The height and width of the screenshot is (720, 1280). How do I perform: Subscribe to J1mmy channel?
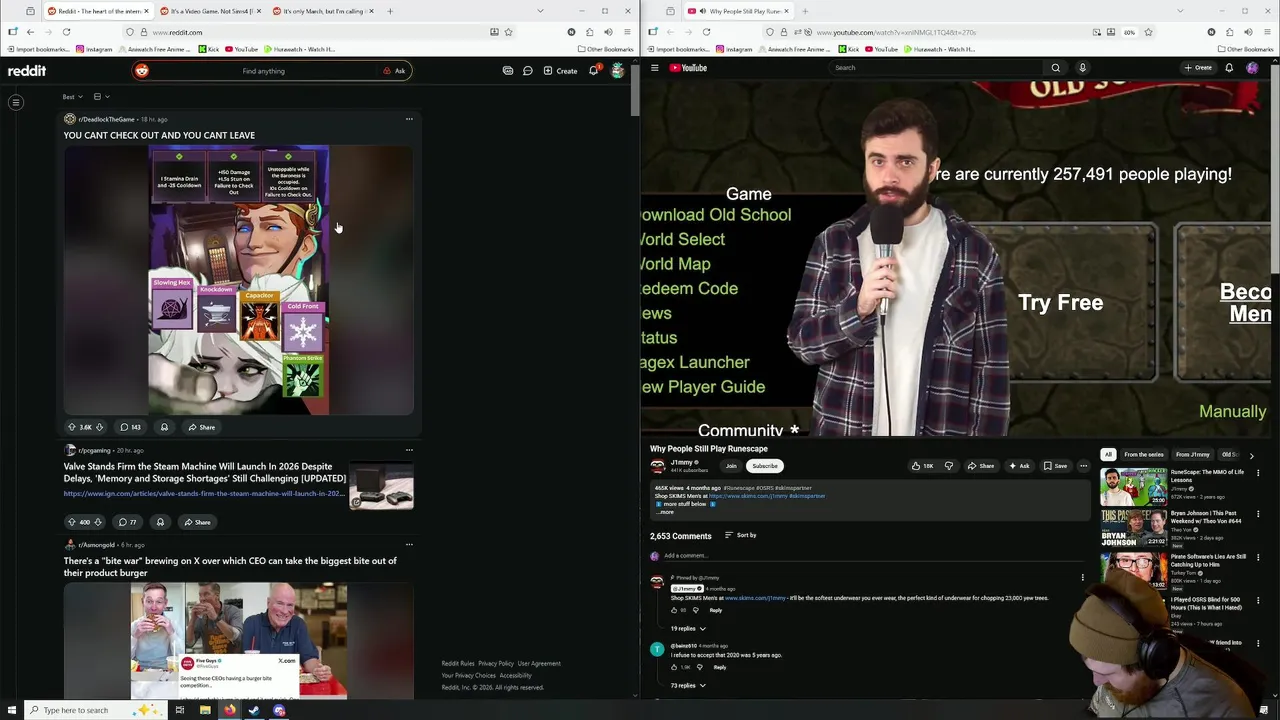[765, 466]
